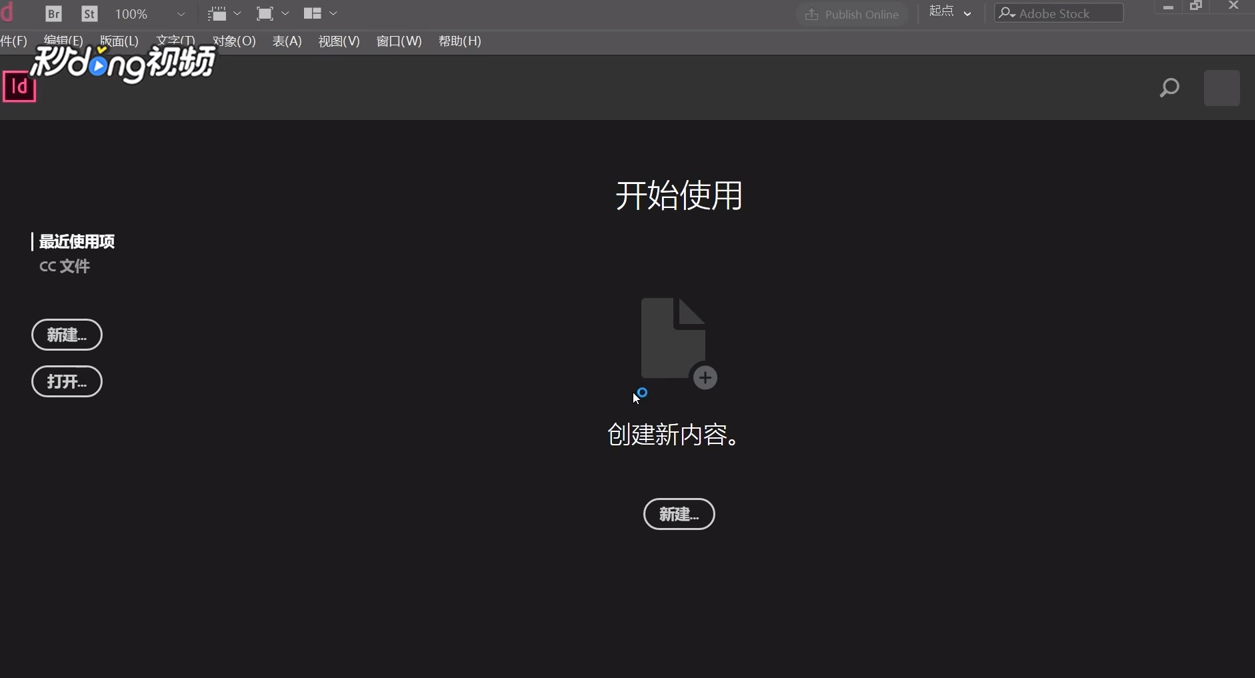
Task: Open the 起点 workspace dropdown
Action: pos(948,12)
